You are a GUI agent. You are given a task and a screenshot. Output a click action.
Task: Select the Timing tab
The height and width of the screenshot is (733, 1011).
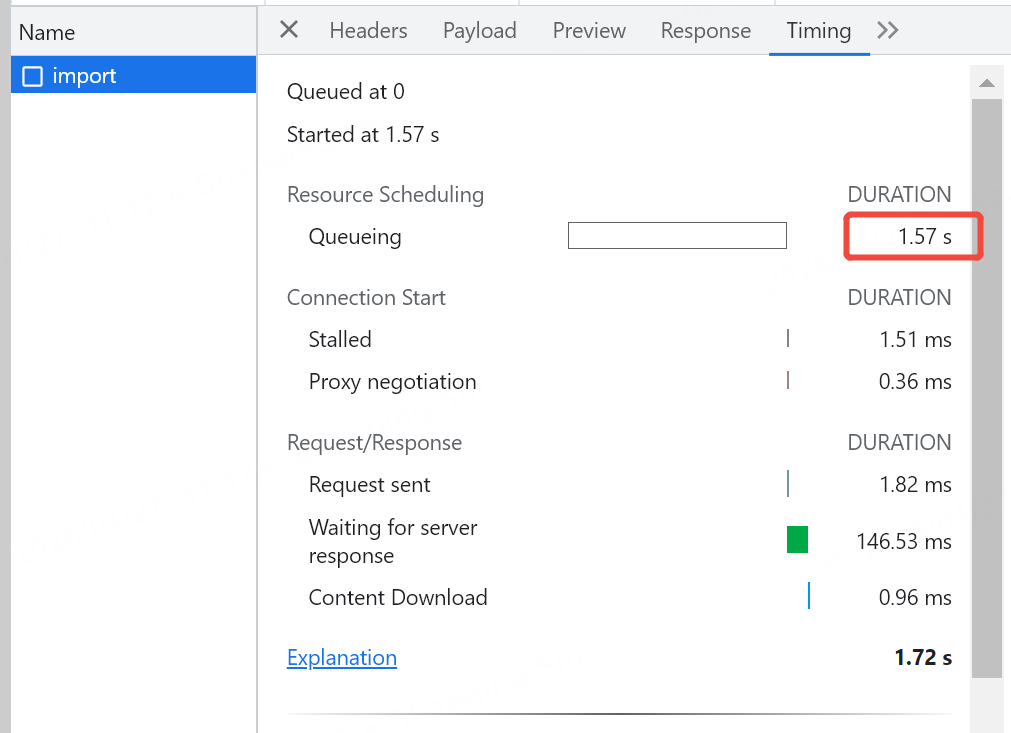818,31
